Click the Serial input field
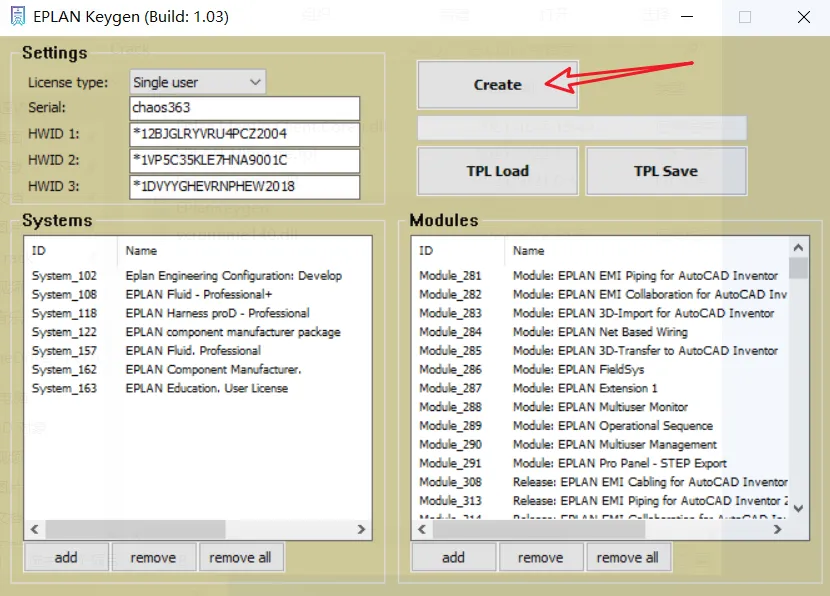Image resolution: width=830 pixels, height=596 pixels. click(245, 108)
